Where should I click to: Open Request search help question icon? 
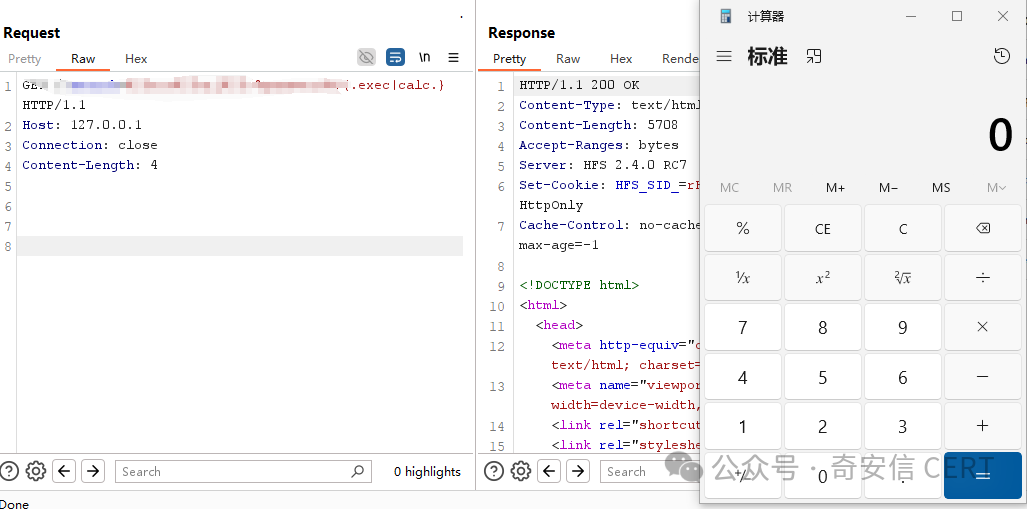click(9, 471)
